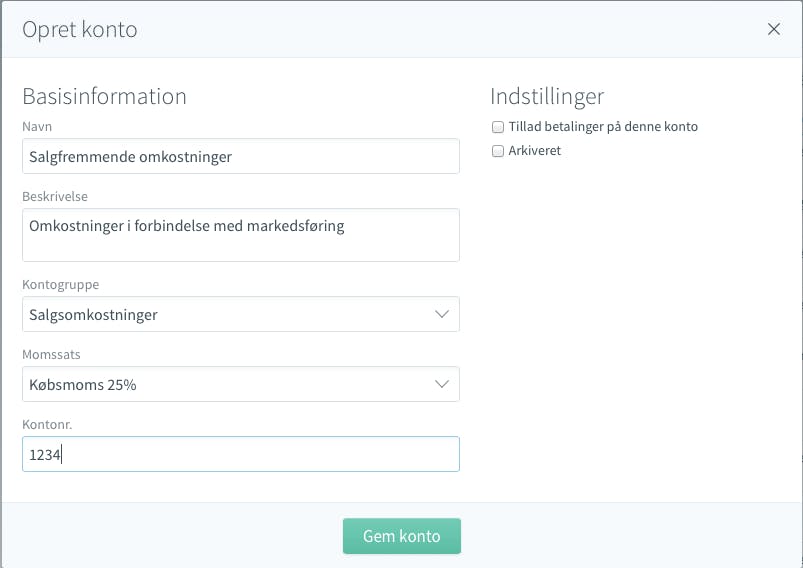Image resolution: width=803 pixels, height=568 pixels.
Task: Focus the Kontonr. field containing 1234
Action: click(241, 454)
